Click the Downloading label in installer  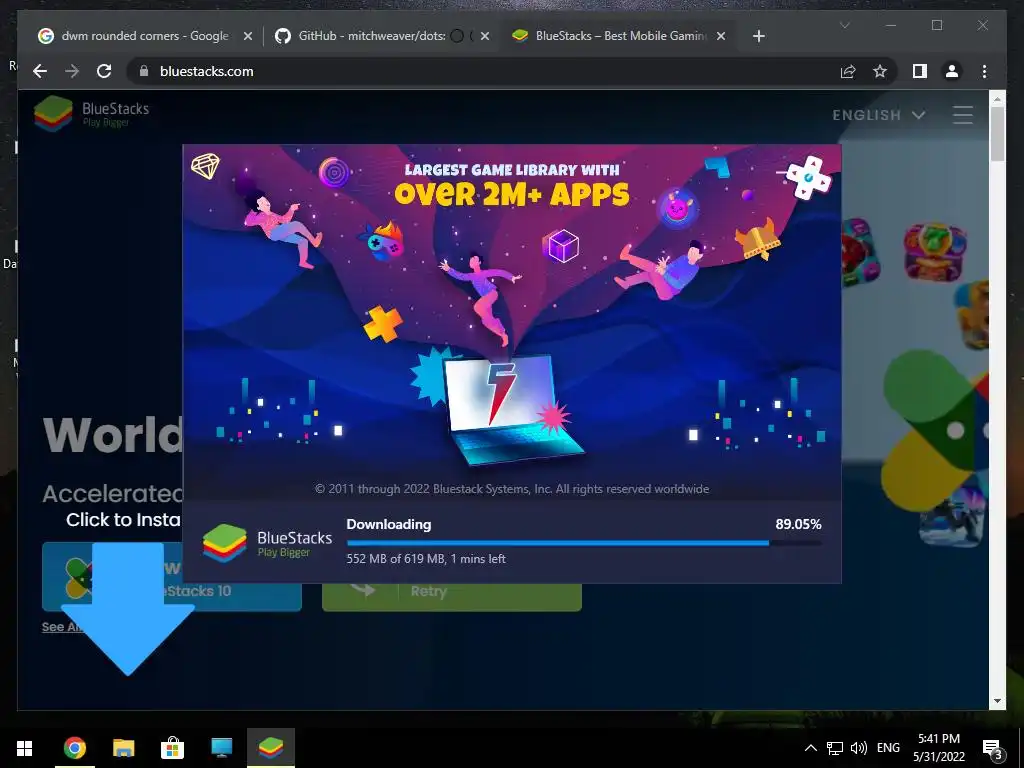(x=389, y=524)
